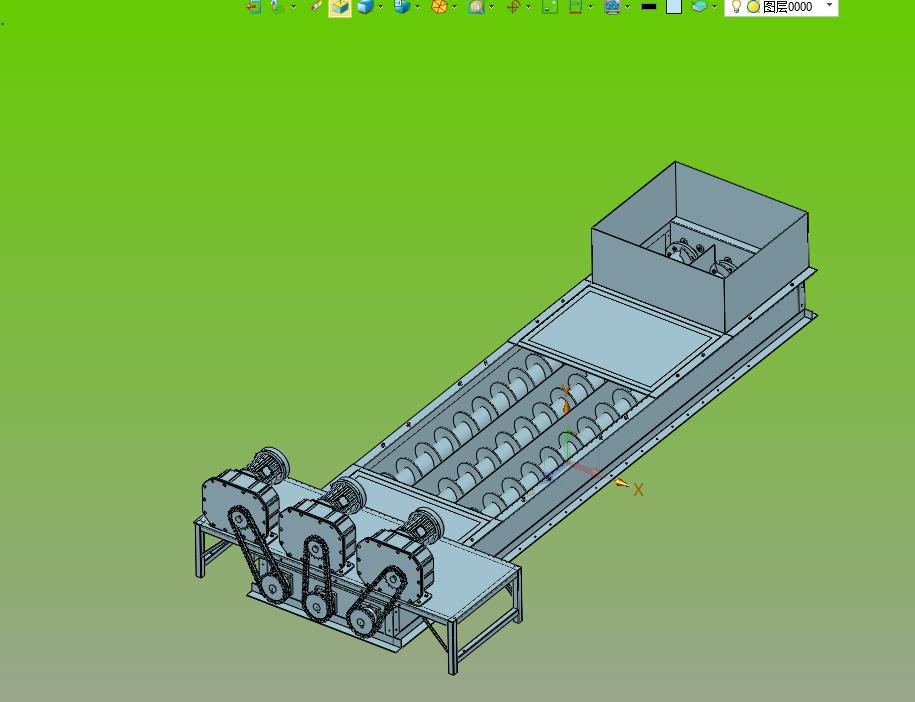This screenshot has width=915, height=702.
Task: Open dropdown arrow beside cube with document
Action: click(x=417, y=7)
